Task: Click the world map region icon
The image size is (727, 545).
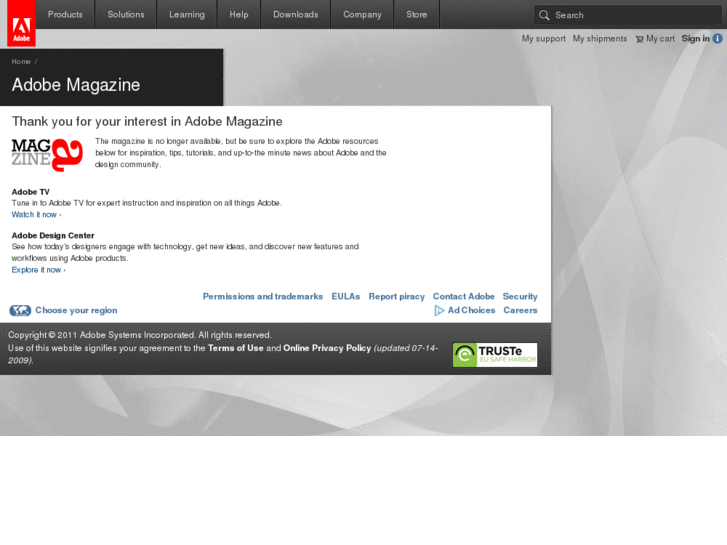Action: [x=20, y=310]
